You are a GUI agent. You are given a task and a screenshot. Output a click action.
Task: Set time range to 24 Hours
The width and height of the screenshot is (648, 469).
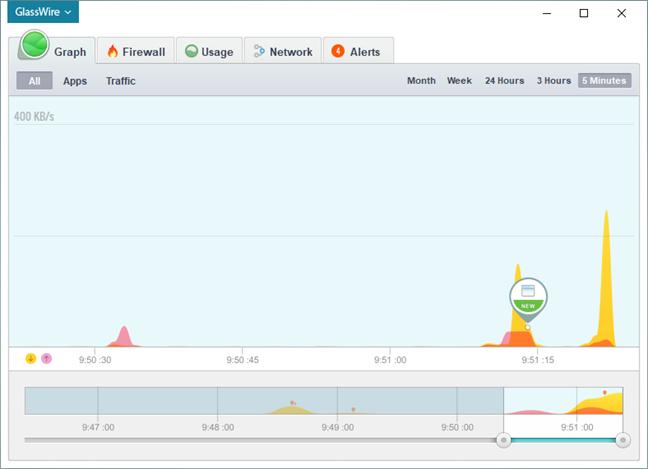tap(504, 81)
